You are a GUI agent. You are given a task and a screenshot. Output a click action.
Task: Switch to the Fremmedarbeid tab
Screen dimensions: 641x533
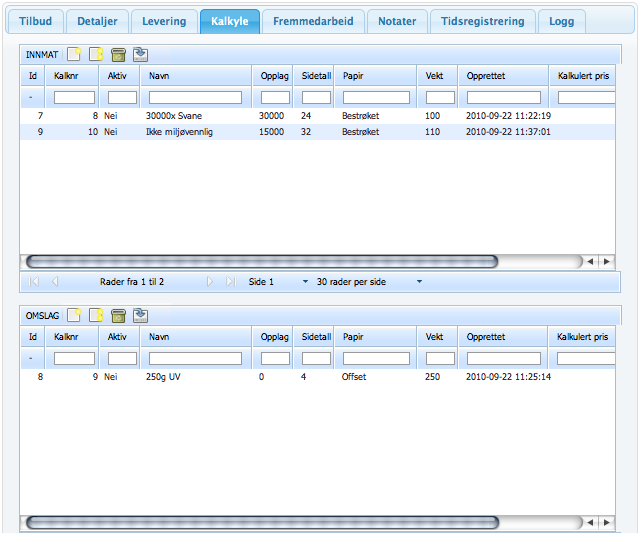tap(313, 21)
